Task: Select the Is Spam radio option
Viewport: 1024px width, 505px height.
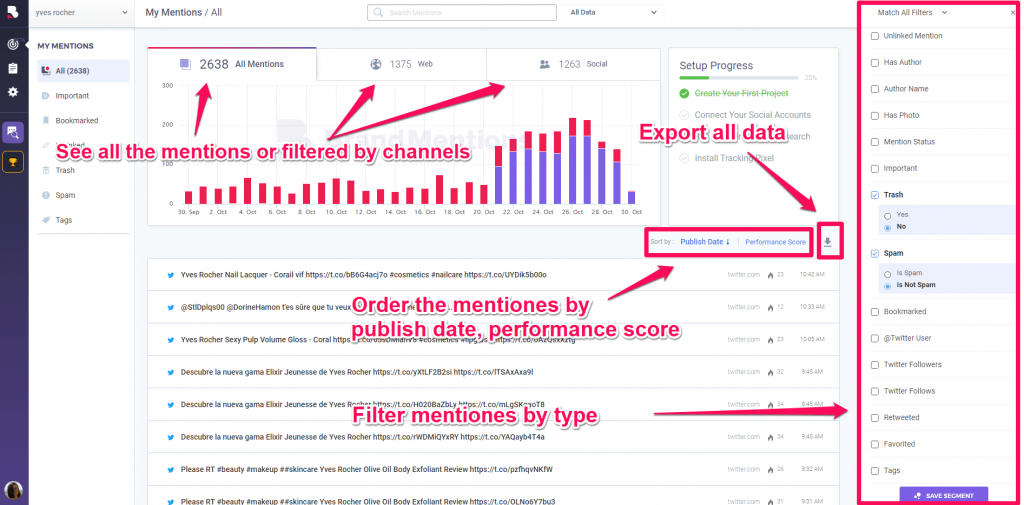Action: pos(888,273)
